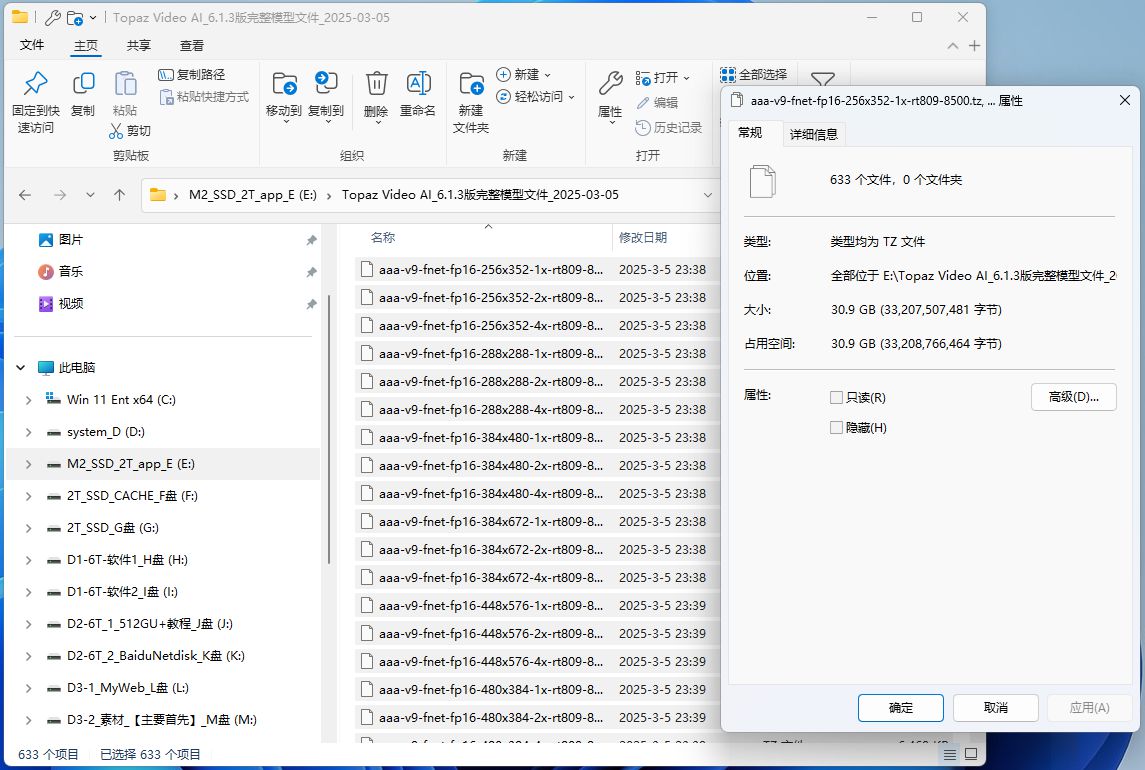Image resolution: width=1145 pixels, height=770 pixels.
Task: Expand the system_D (D:) drive
Action: click(28, 432)
